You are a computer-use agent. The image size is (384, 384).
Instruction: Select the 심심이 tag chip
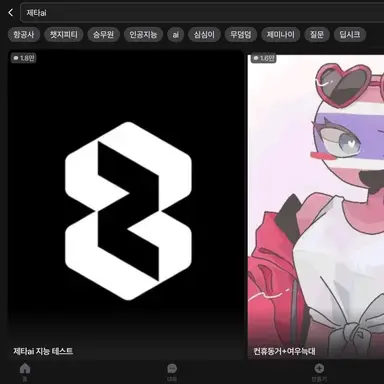tap(204, 34)
